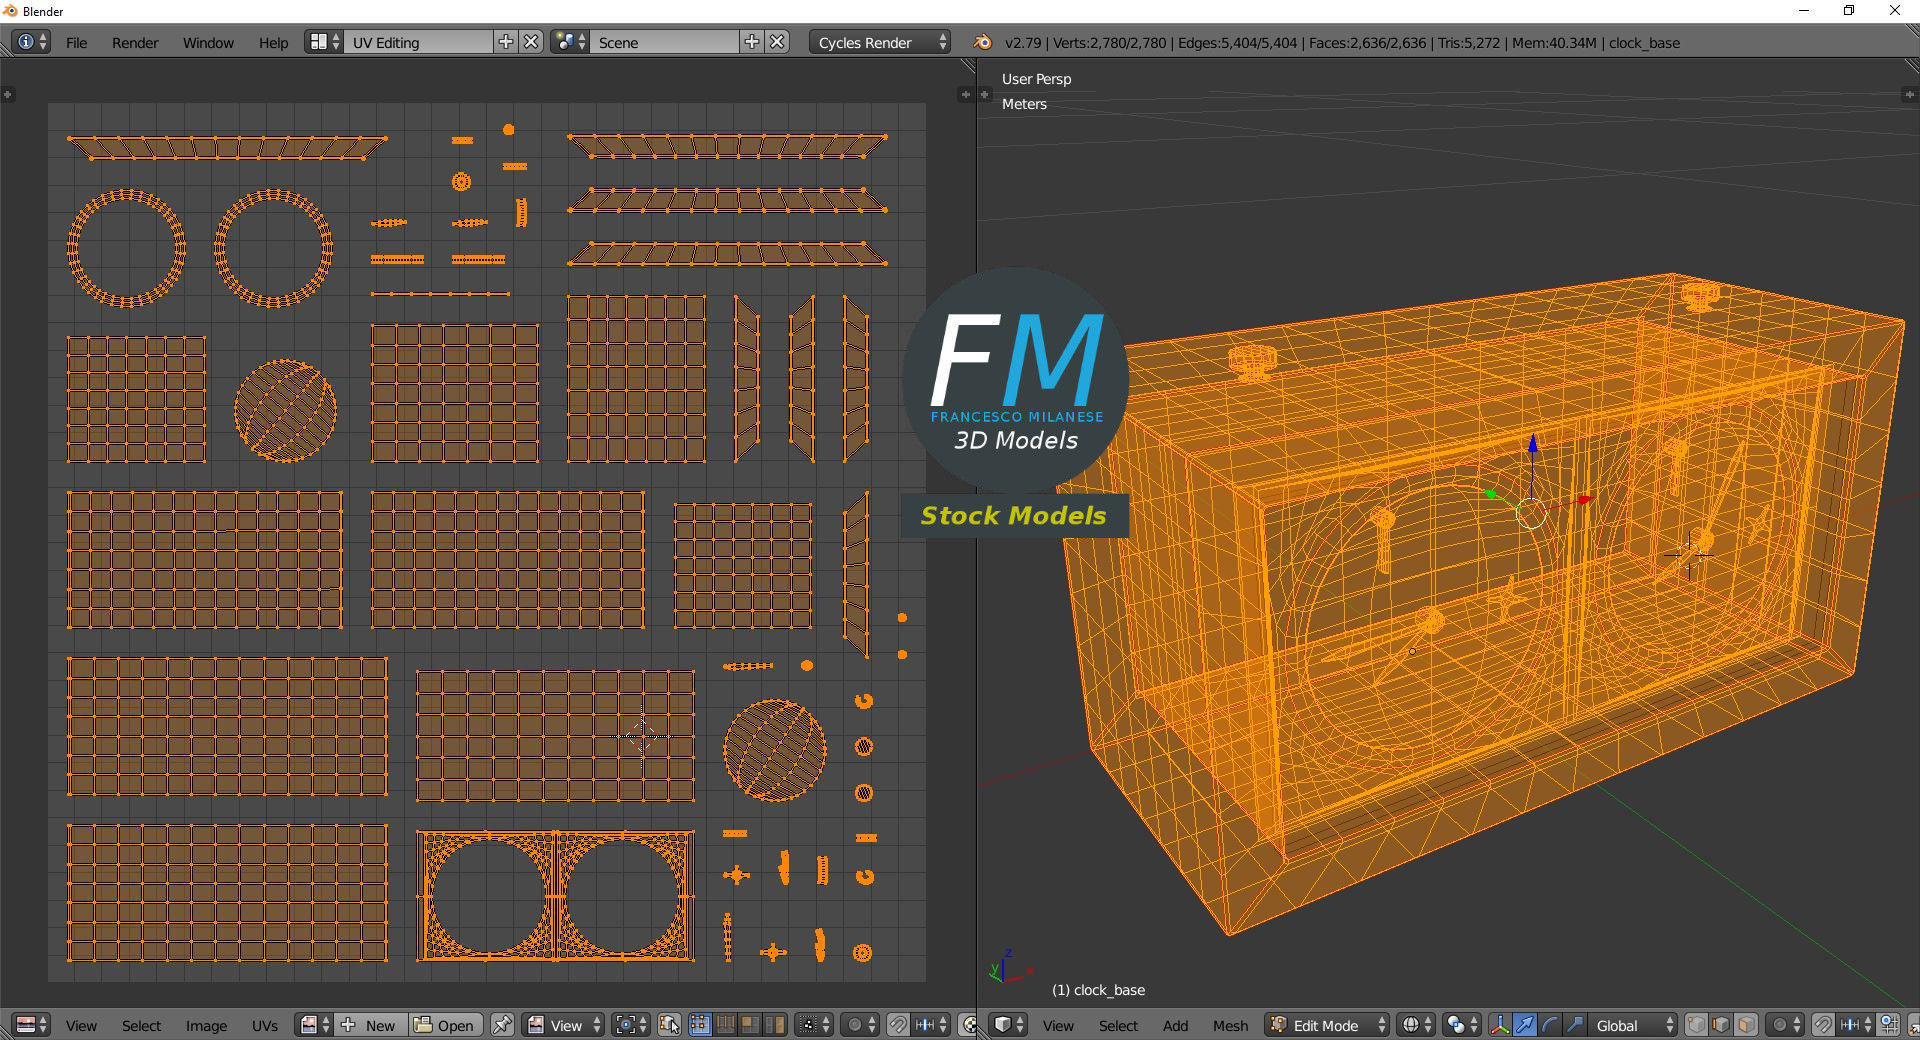Click the '(1) clock_base' object label
Screen dimensions: 1920x1040
coord(1098,990)
